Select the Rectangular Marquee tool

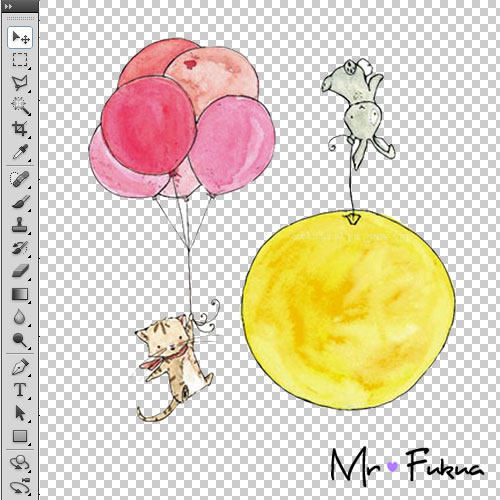click(20, 60)
